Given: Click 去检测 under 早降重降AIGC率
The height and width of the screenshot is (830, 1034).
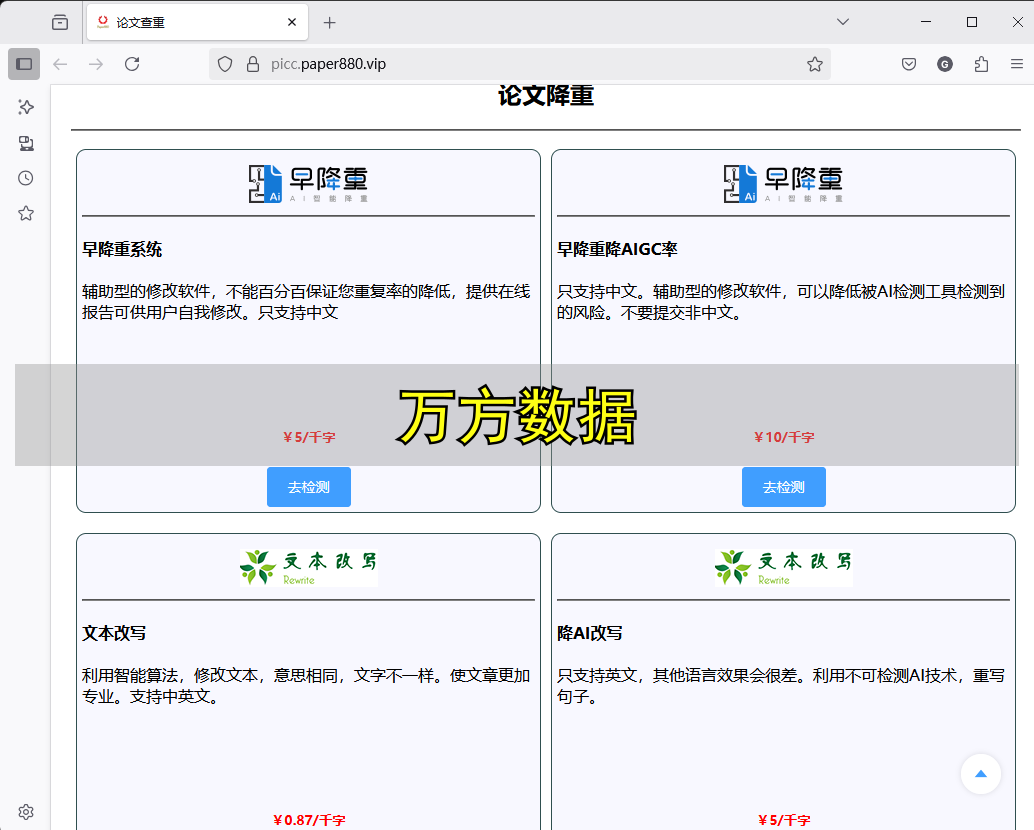Looking at the screenshot, I should pyautogui.click(x=783, y=487).
